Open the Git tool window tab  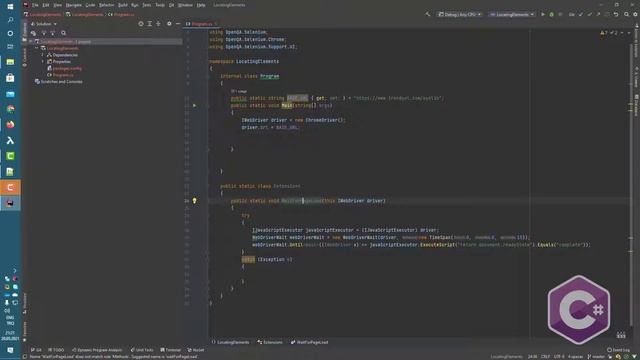click(36, 350)
